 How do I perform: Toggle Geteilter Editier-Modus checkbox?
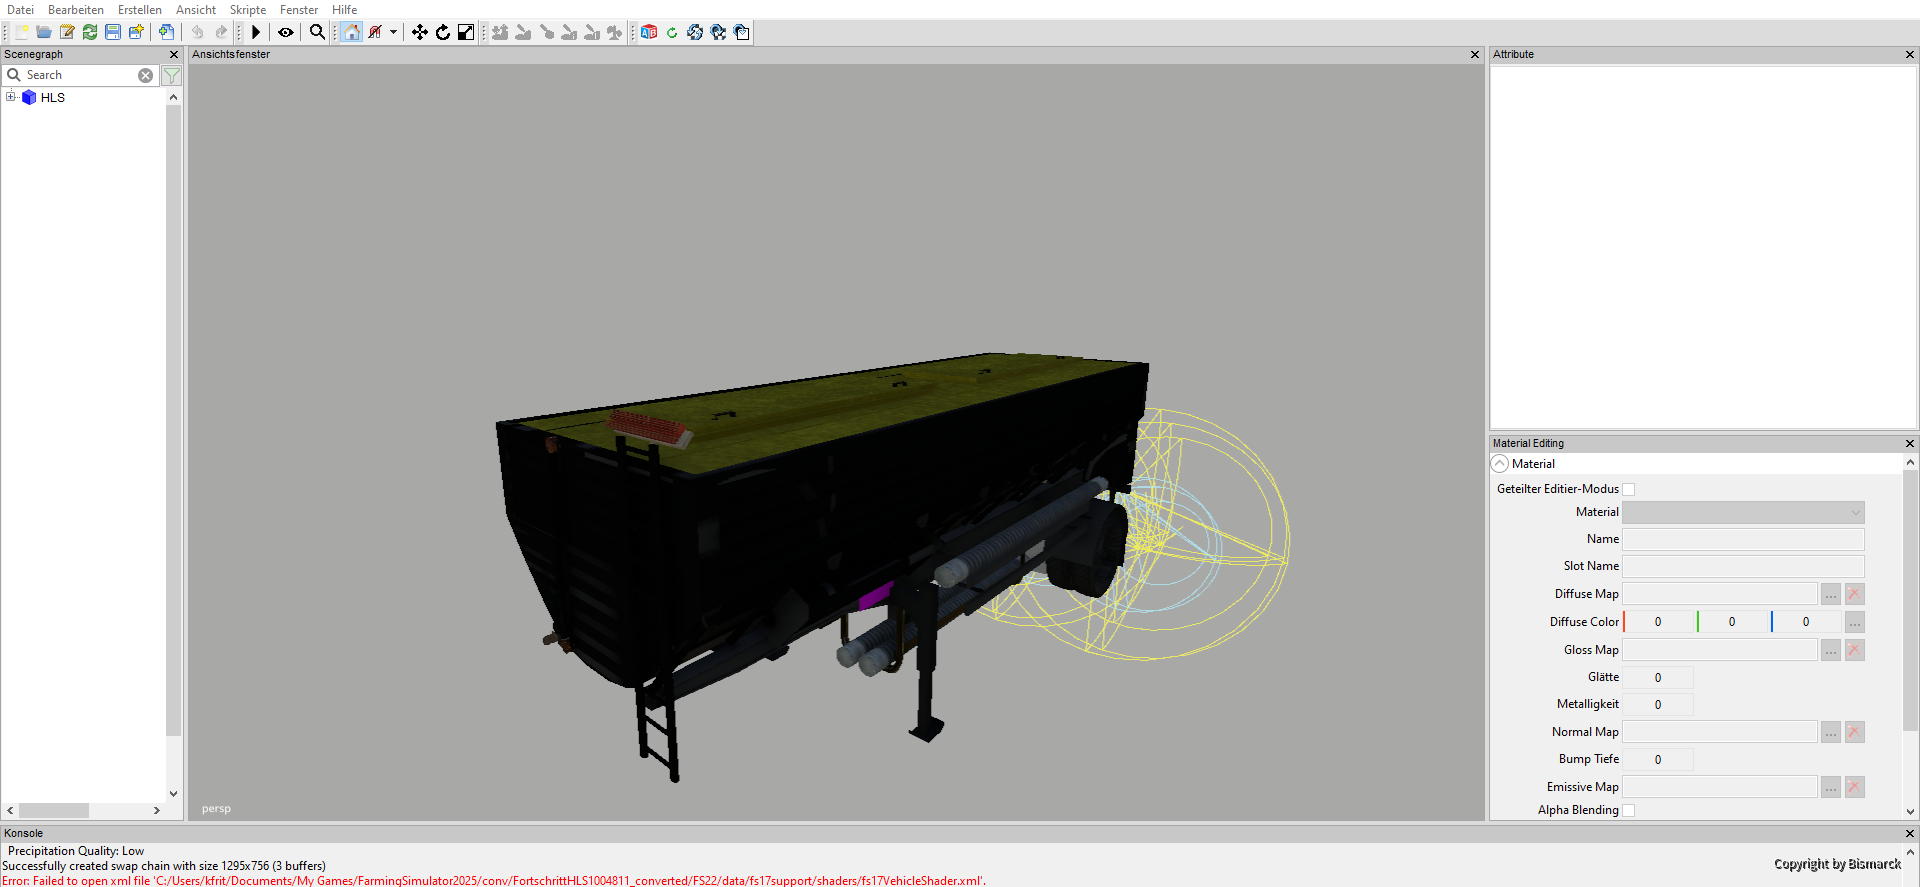tap(1628, 489)
